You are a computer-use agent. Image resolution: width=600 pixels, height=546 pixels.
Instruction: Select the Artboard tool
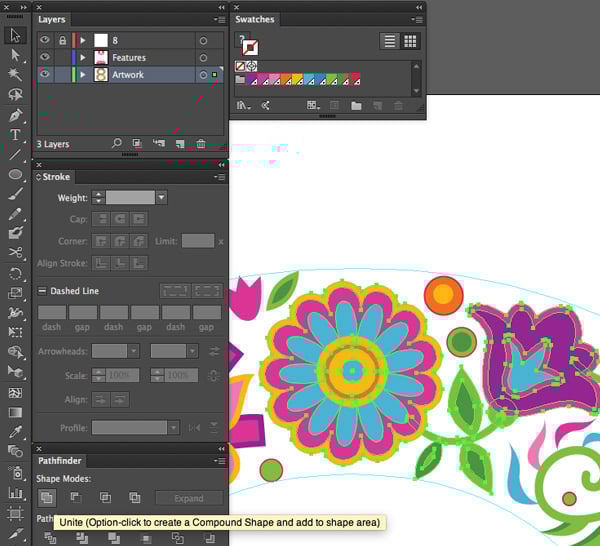pyautogui.click(x=15, y=513)
